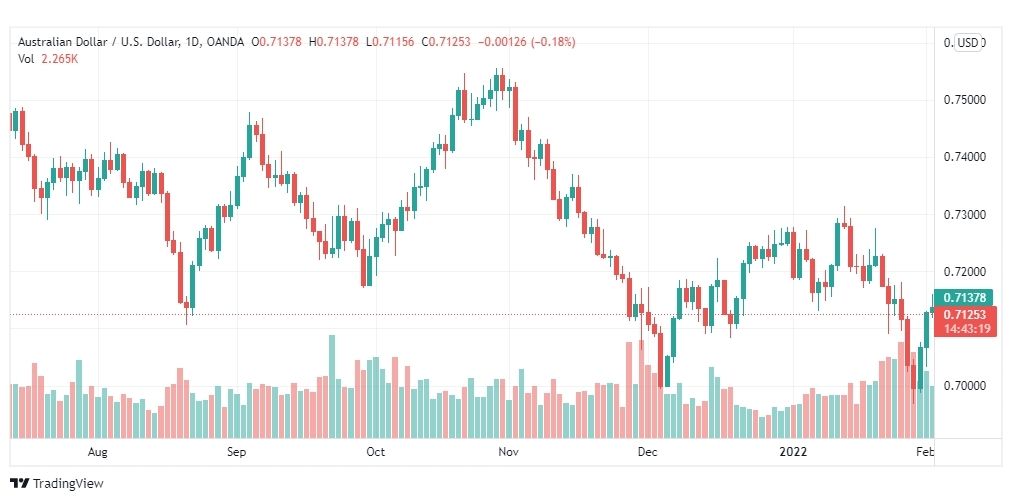Select the Dec label on time axis
1012x501 pixels.
point(647,452)
